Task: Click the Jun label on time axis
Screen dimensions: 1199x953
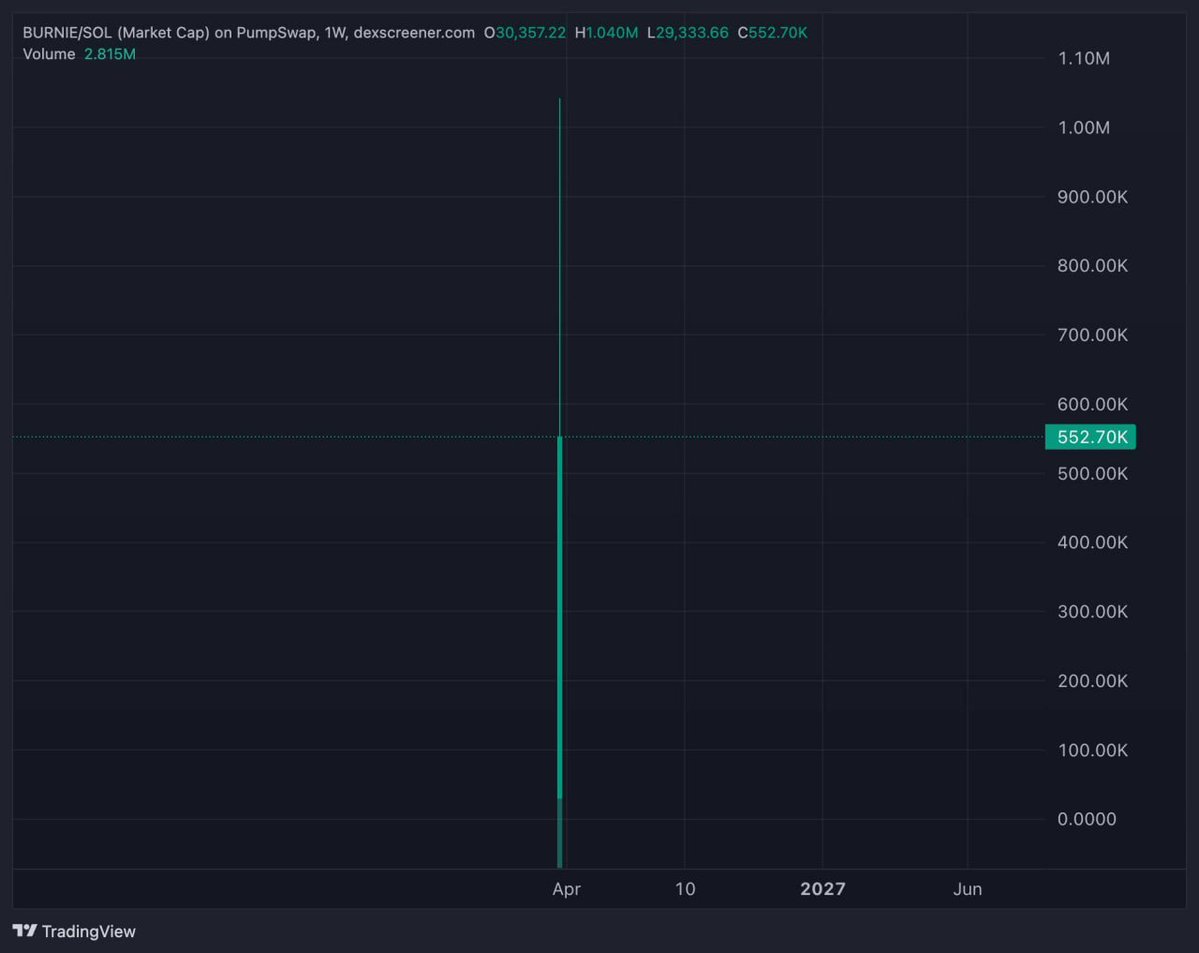Action: 967,889
